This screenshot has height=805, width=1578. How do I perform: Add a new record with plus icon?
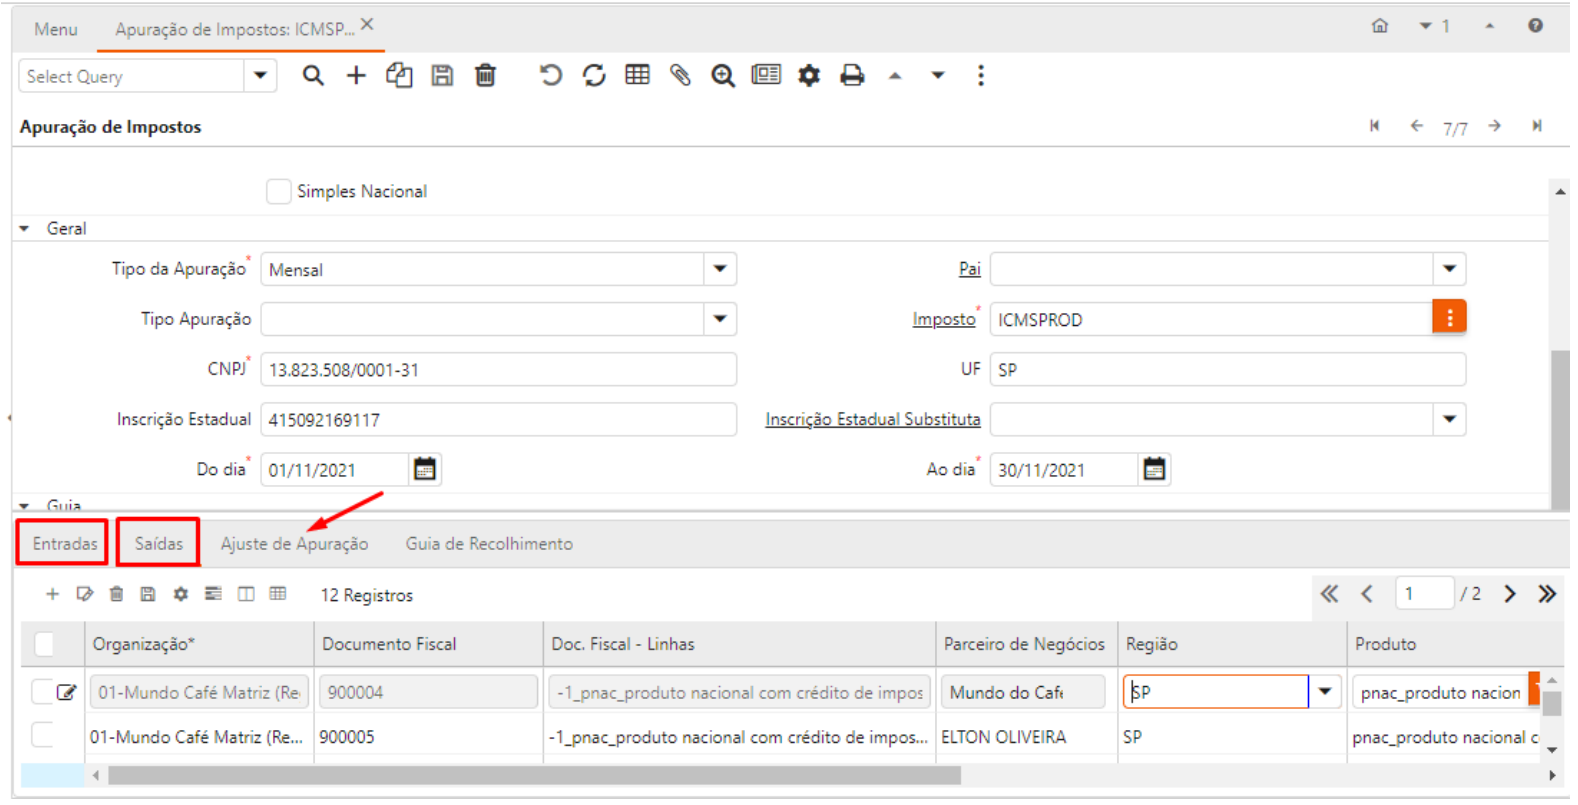click(x=356, y=76)
